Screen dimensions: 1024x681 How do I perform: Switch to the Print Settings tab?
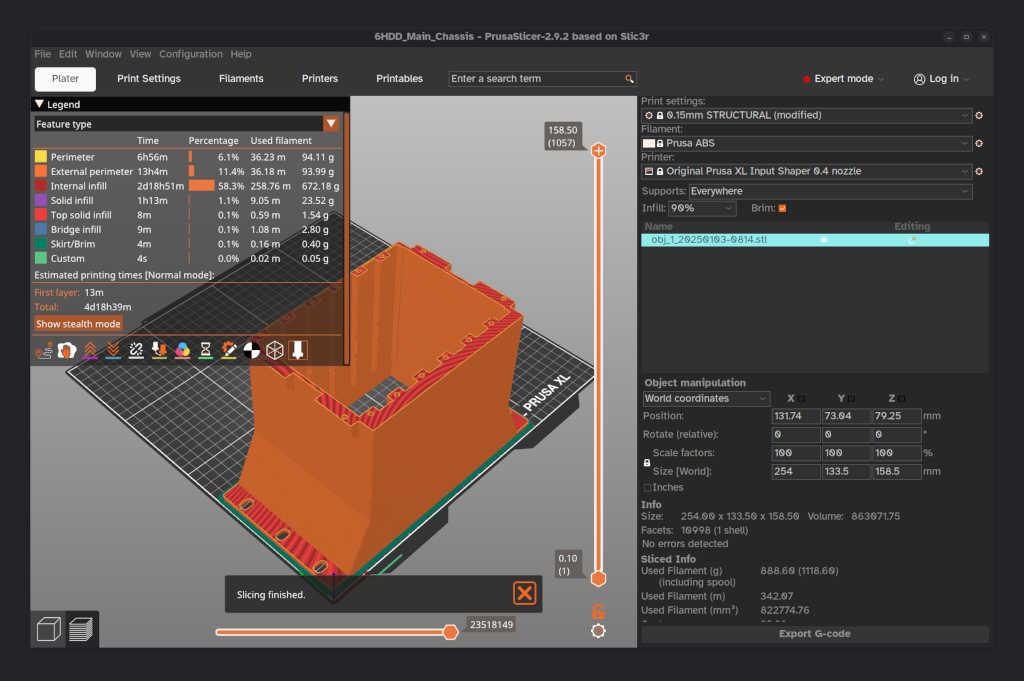click(x=149, y=79)
